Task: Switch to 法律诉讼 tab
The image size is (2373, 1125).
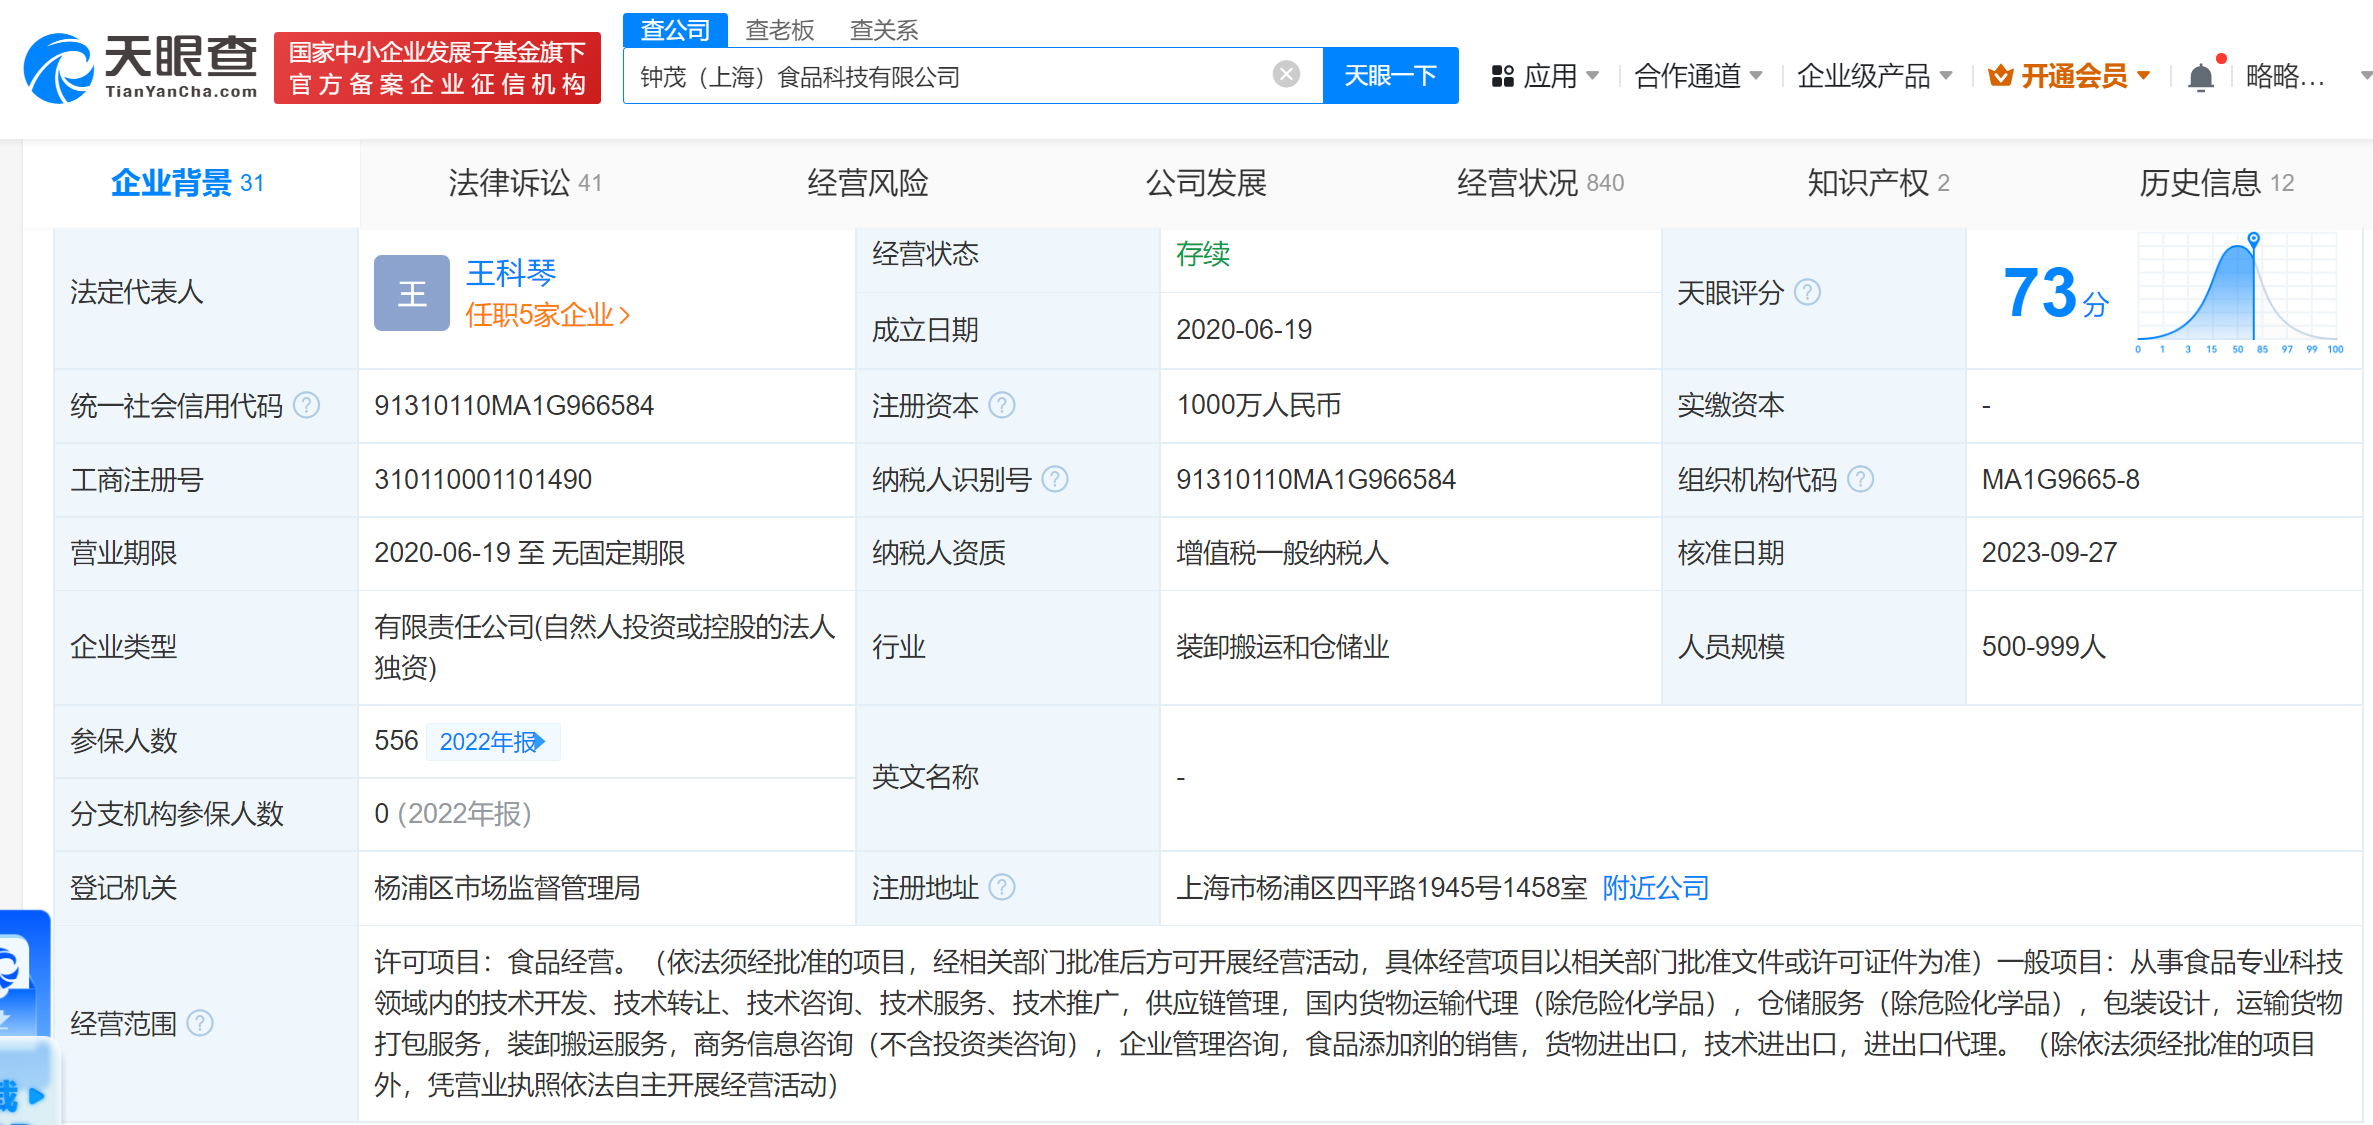Action: (524, 183)
